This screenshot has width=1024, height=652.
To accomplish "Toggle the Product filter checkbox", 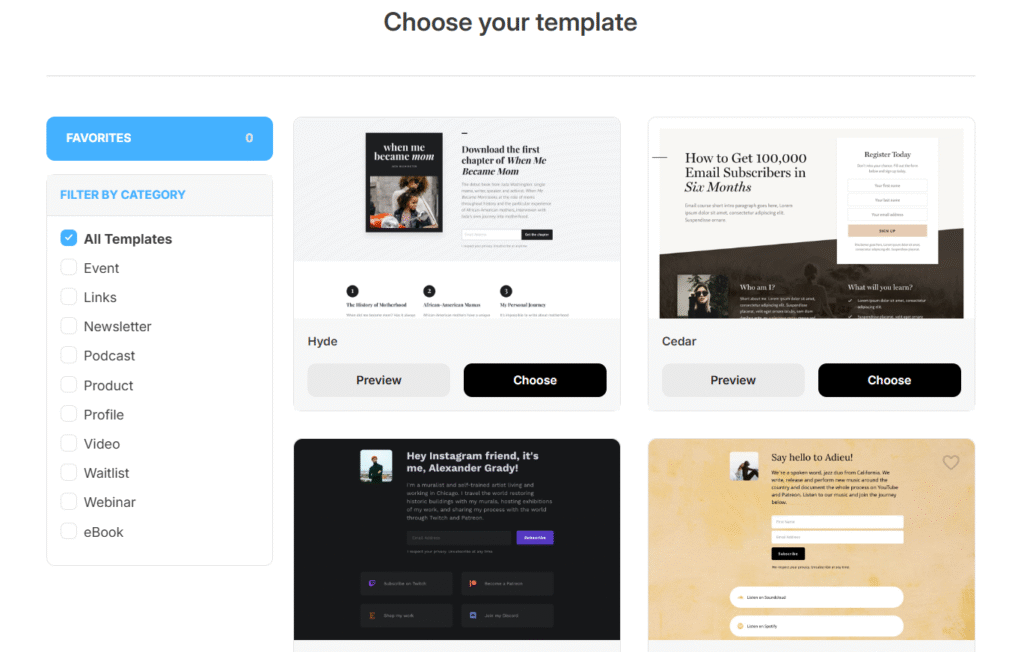I will [x=69, y=384].
